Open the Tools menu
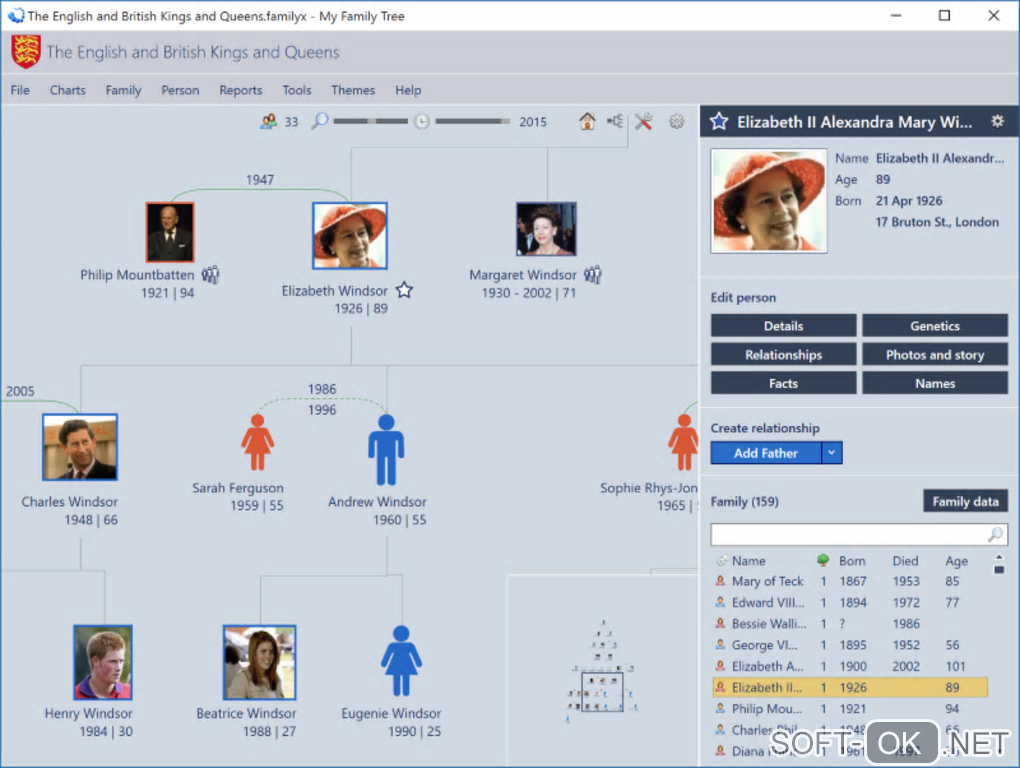 pyautogui.click(x=297, y=90)
